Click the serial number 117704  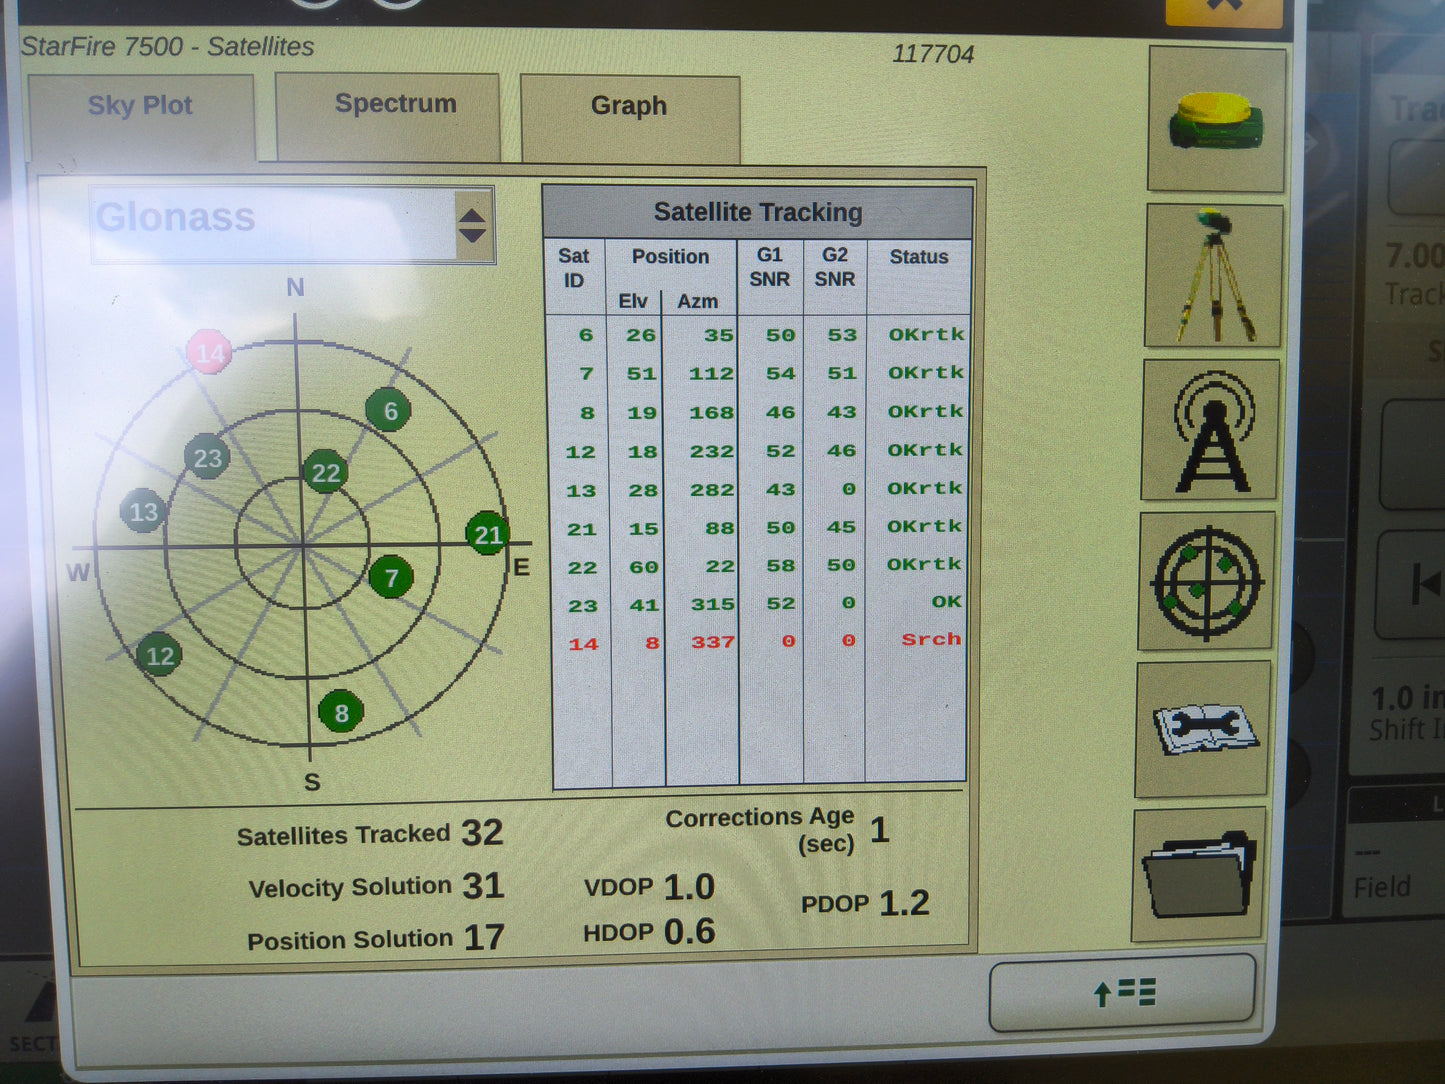click(x=933, y=54)
